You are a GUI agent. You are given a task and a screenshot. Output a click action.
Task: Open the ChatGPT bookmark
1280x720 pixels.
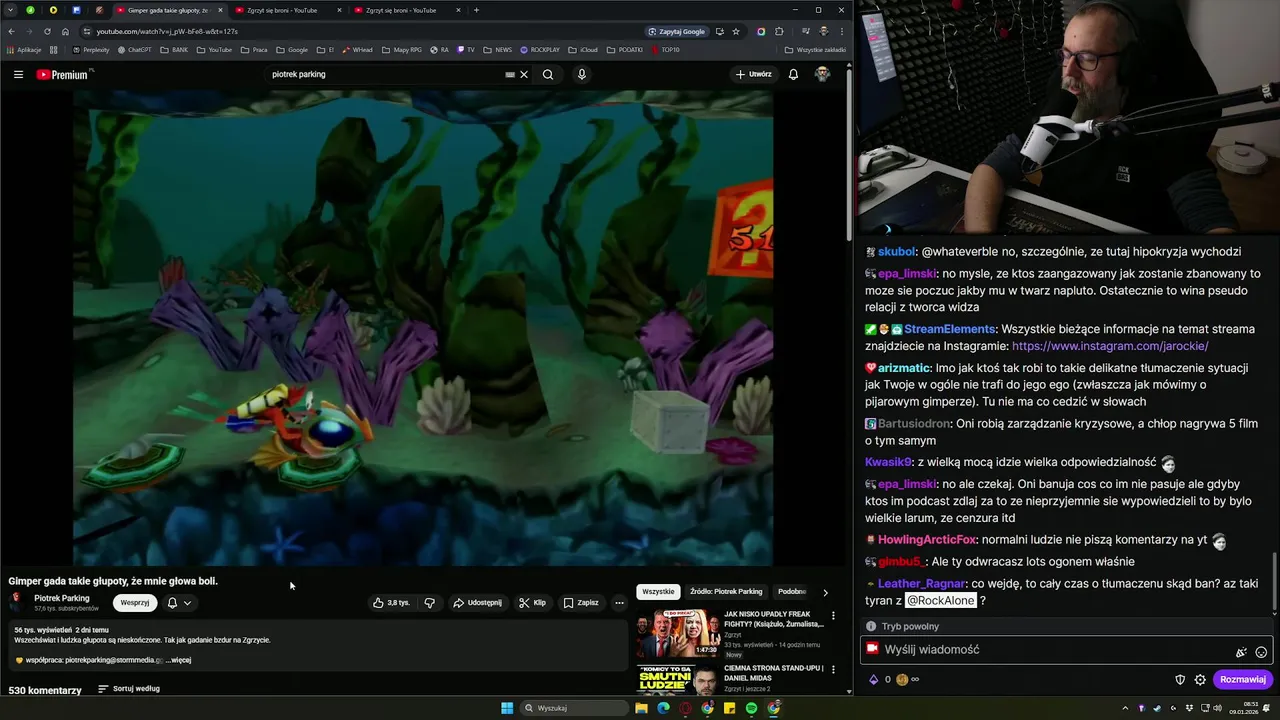click(x=134, y=49)
